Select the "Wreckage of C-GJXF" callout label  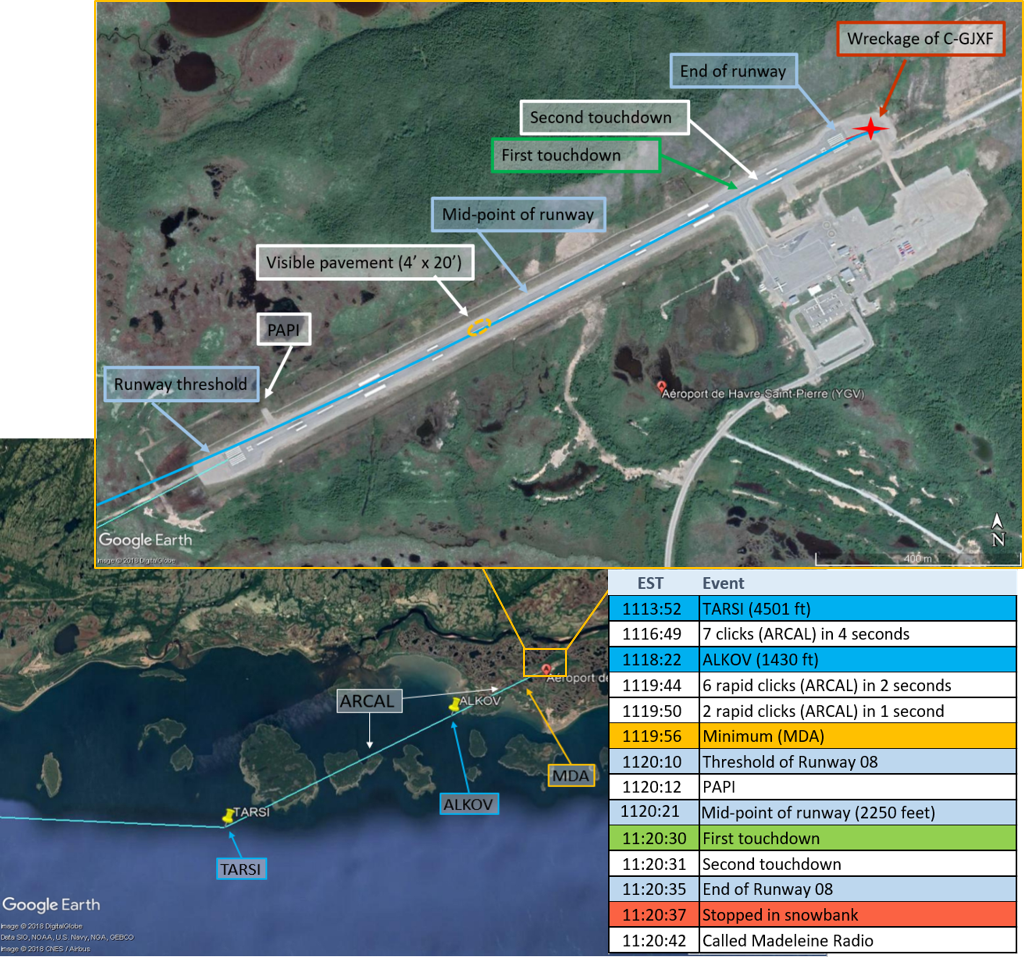click(x=919, y=40)
